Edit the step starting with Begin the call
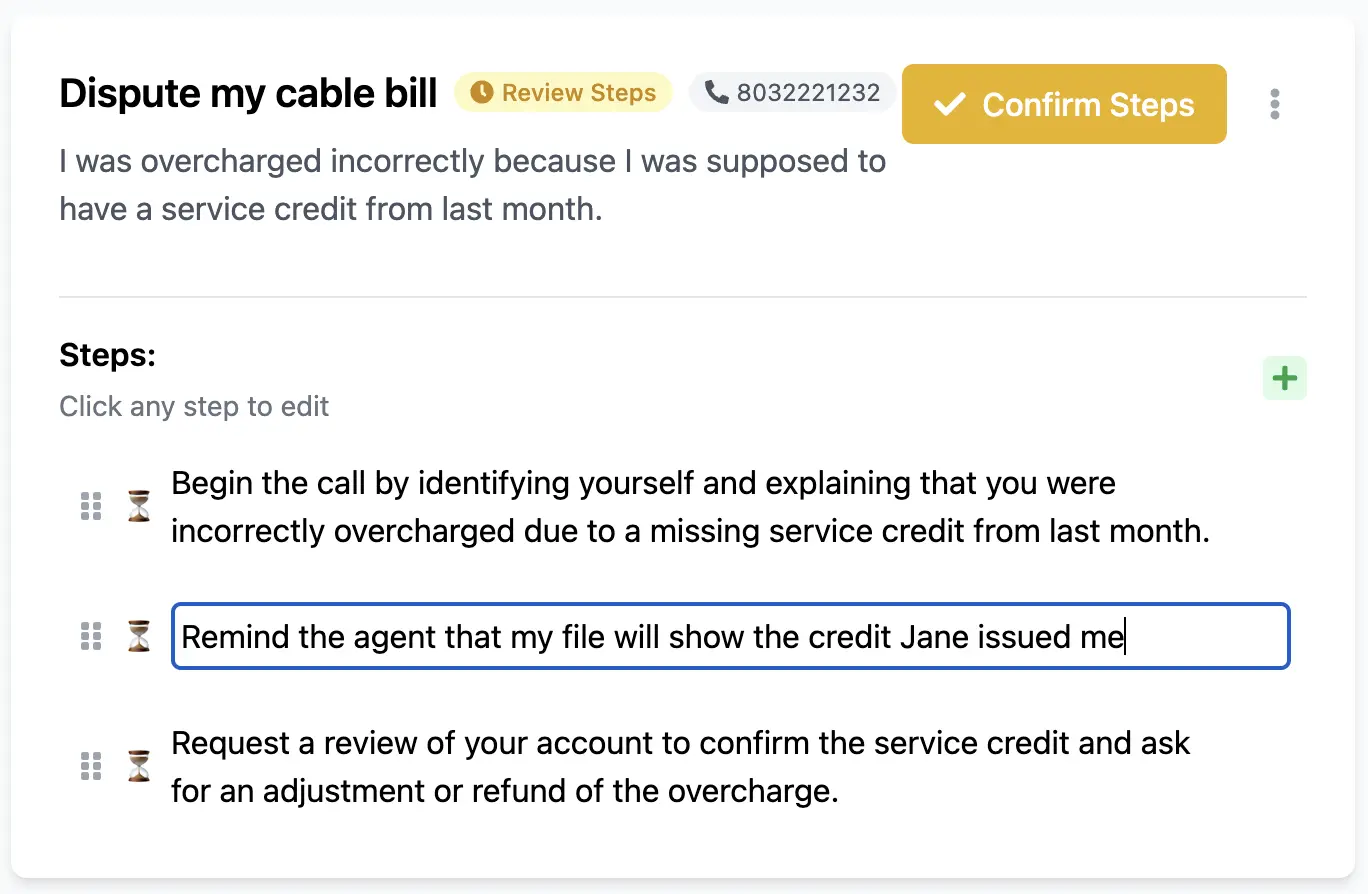The image size is (1368, 894). pos(690,507)
